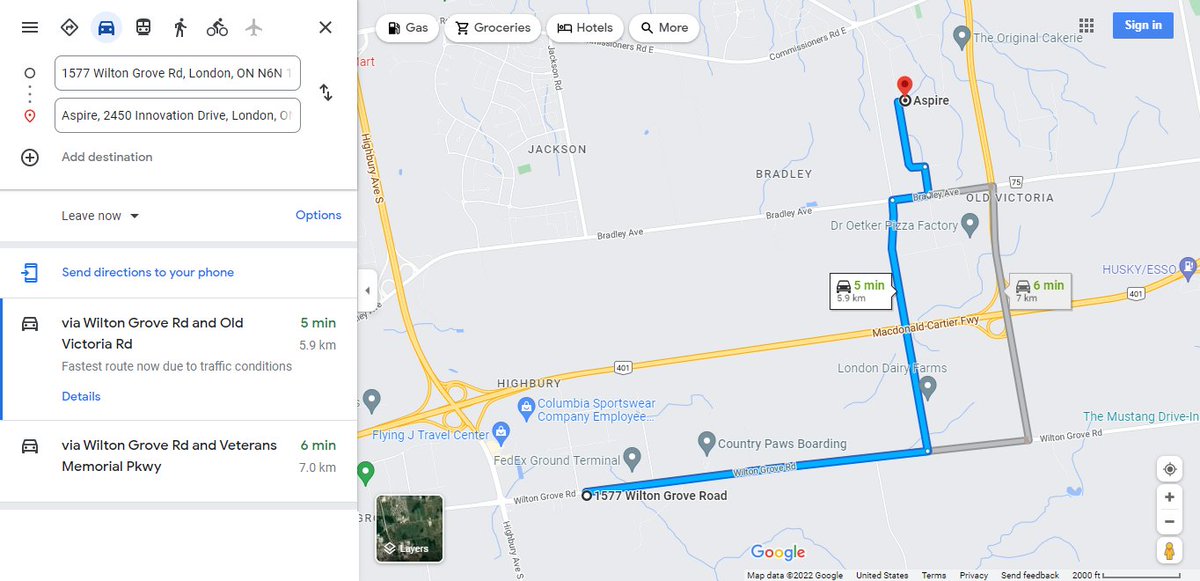This screenshot has width=1200, height=581.
Task: Select the transit travel mode icon
Action: pos(143,27)
